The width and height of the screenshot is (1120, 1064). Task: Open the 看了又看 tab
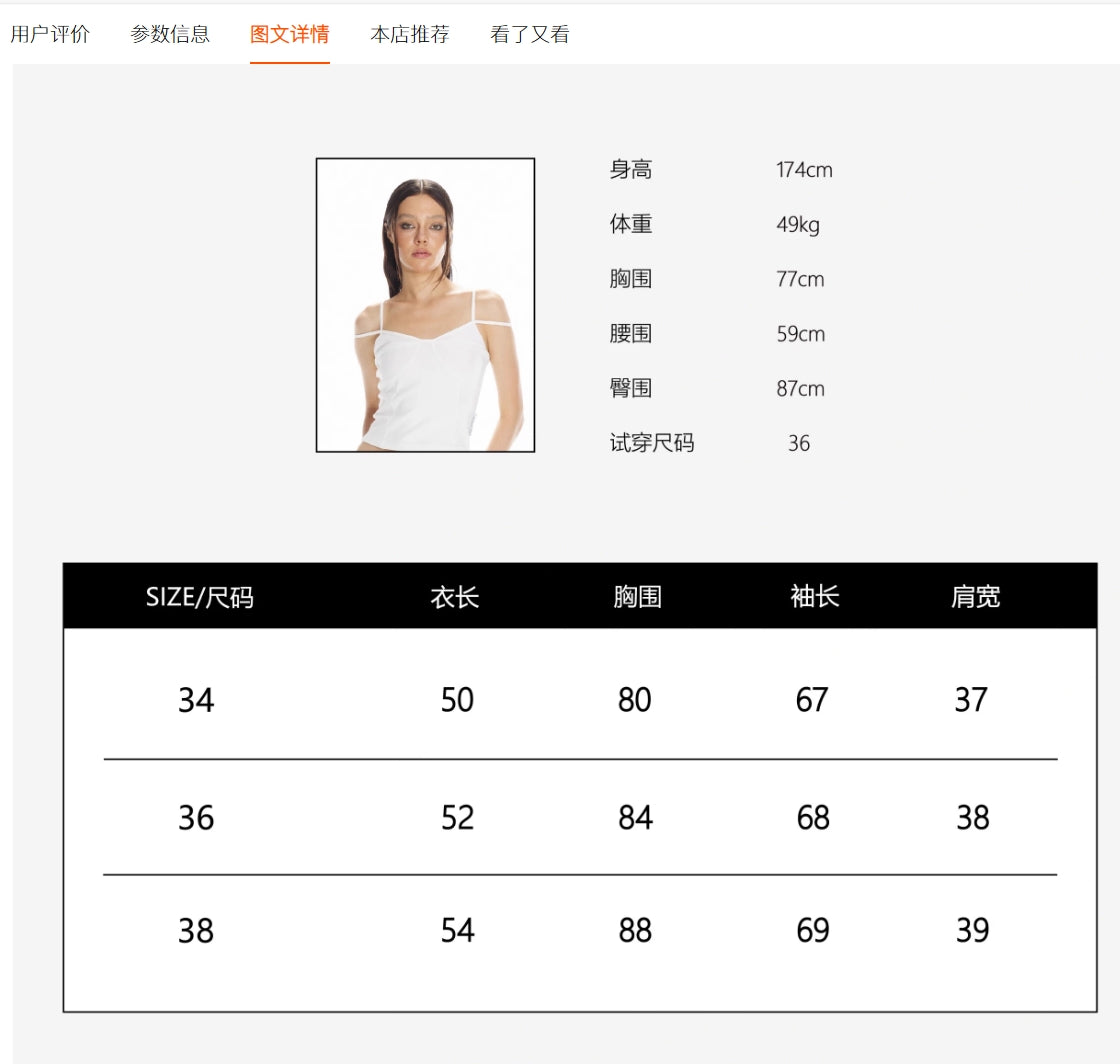[x=530, y=34]
